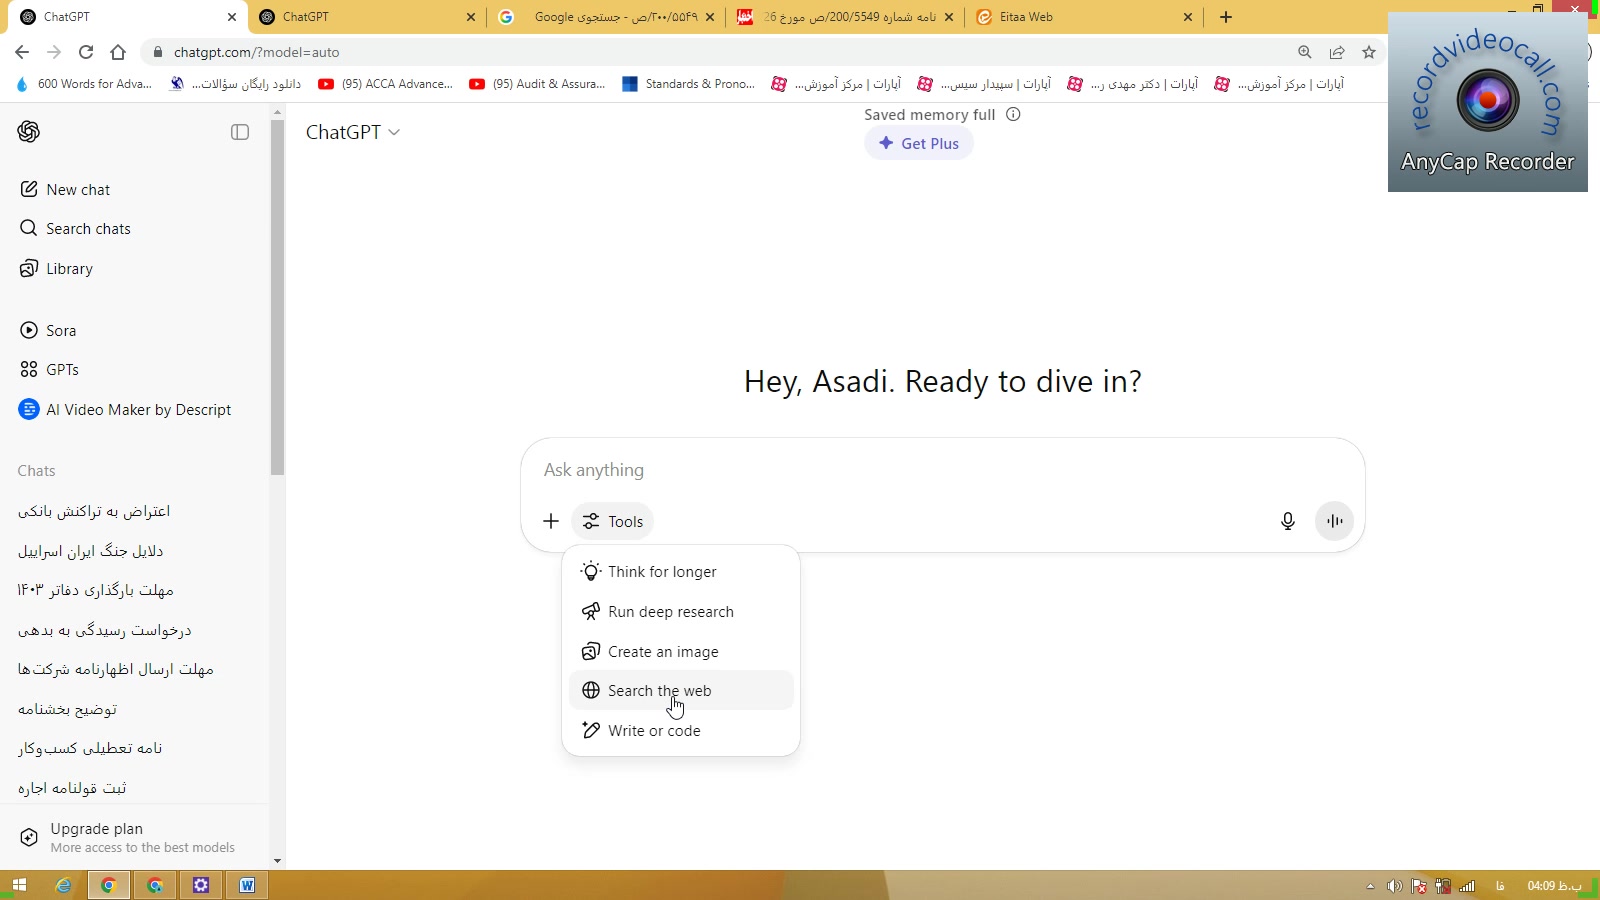
Task: Select Write or code option
Action: (x=681, y=731)
